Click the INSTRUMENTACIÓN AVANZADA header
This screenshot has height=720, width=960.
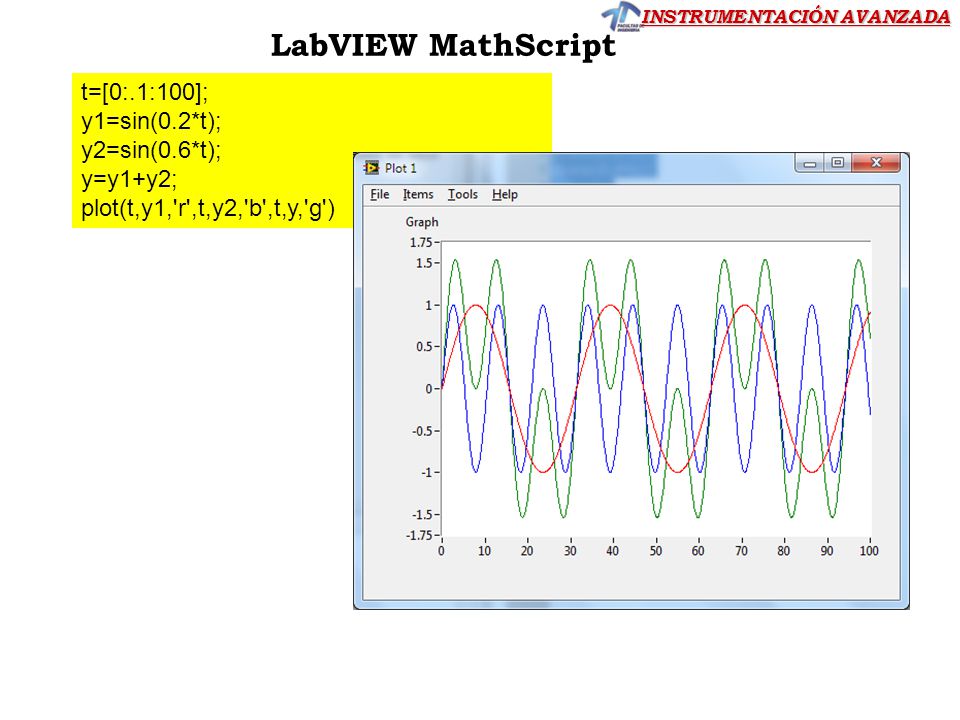(x=796, y=17)
